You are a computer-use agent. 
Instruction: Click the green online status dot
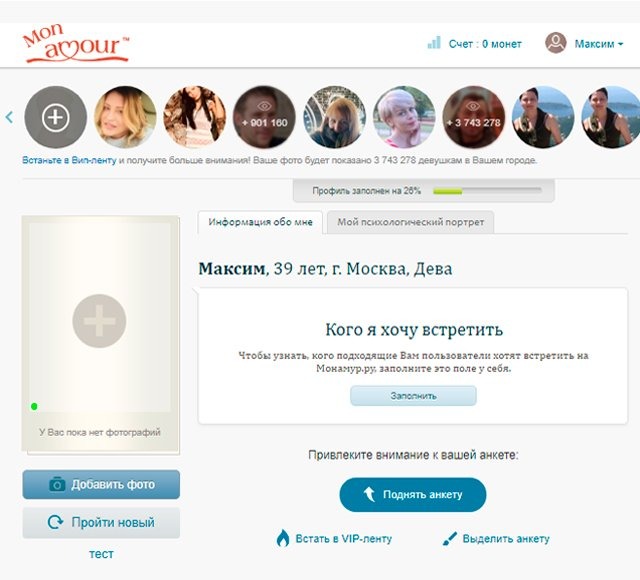(x=34, y=406)
